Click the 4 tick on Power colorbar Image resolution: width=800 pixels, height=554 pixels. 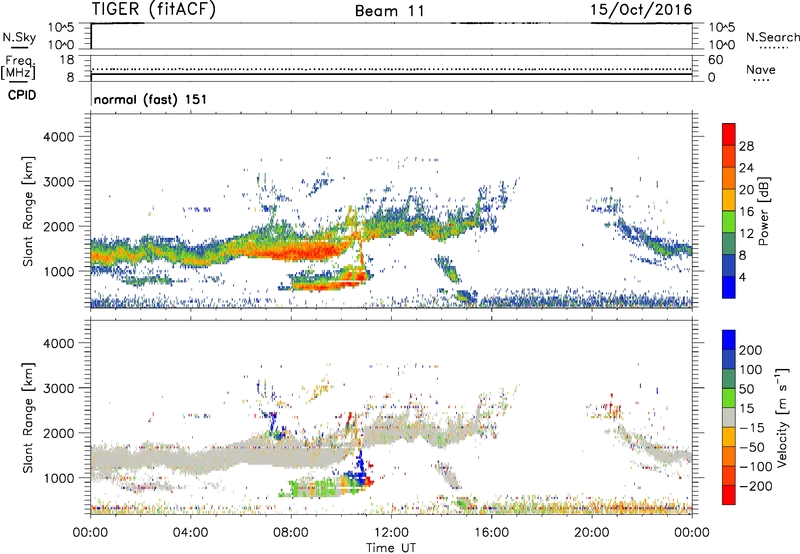[x=742, y=277]
